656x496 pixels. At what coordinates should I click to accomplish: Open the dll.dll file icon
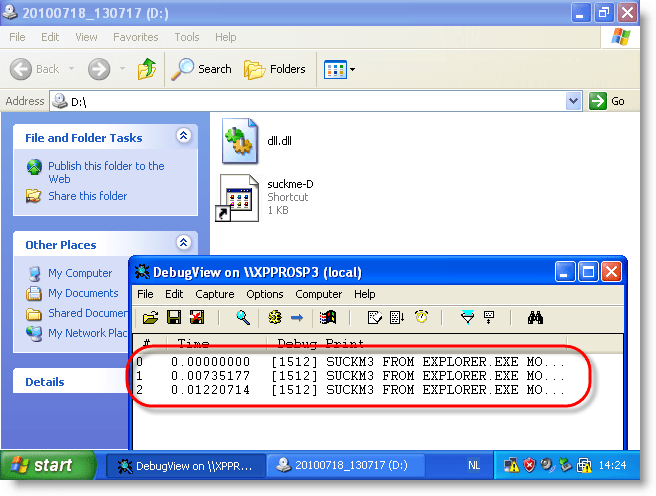tap(241, 141)
